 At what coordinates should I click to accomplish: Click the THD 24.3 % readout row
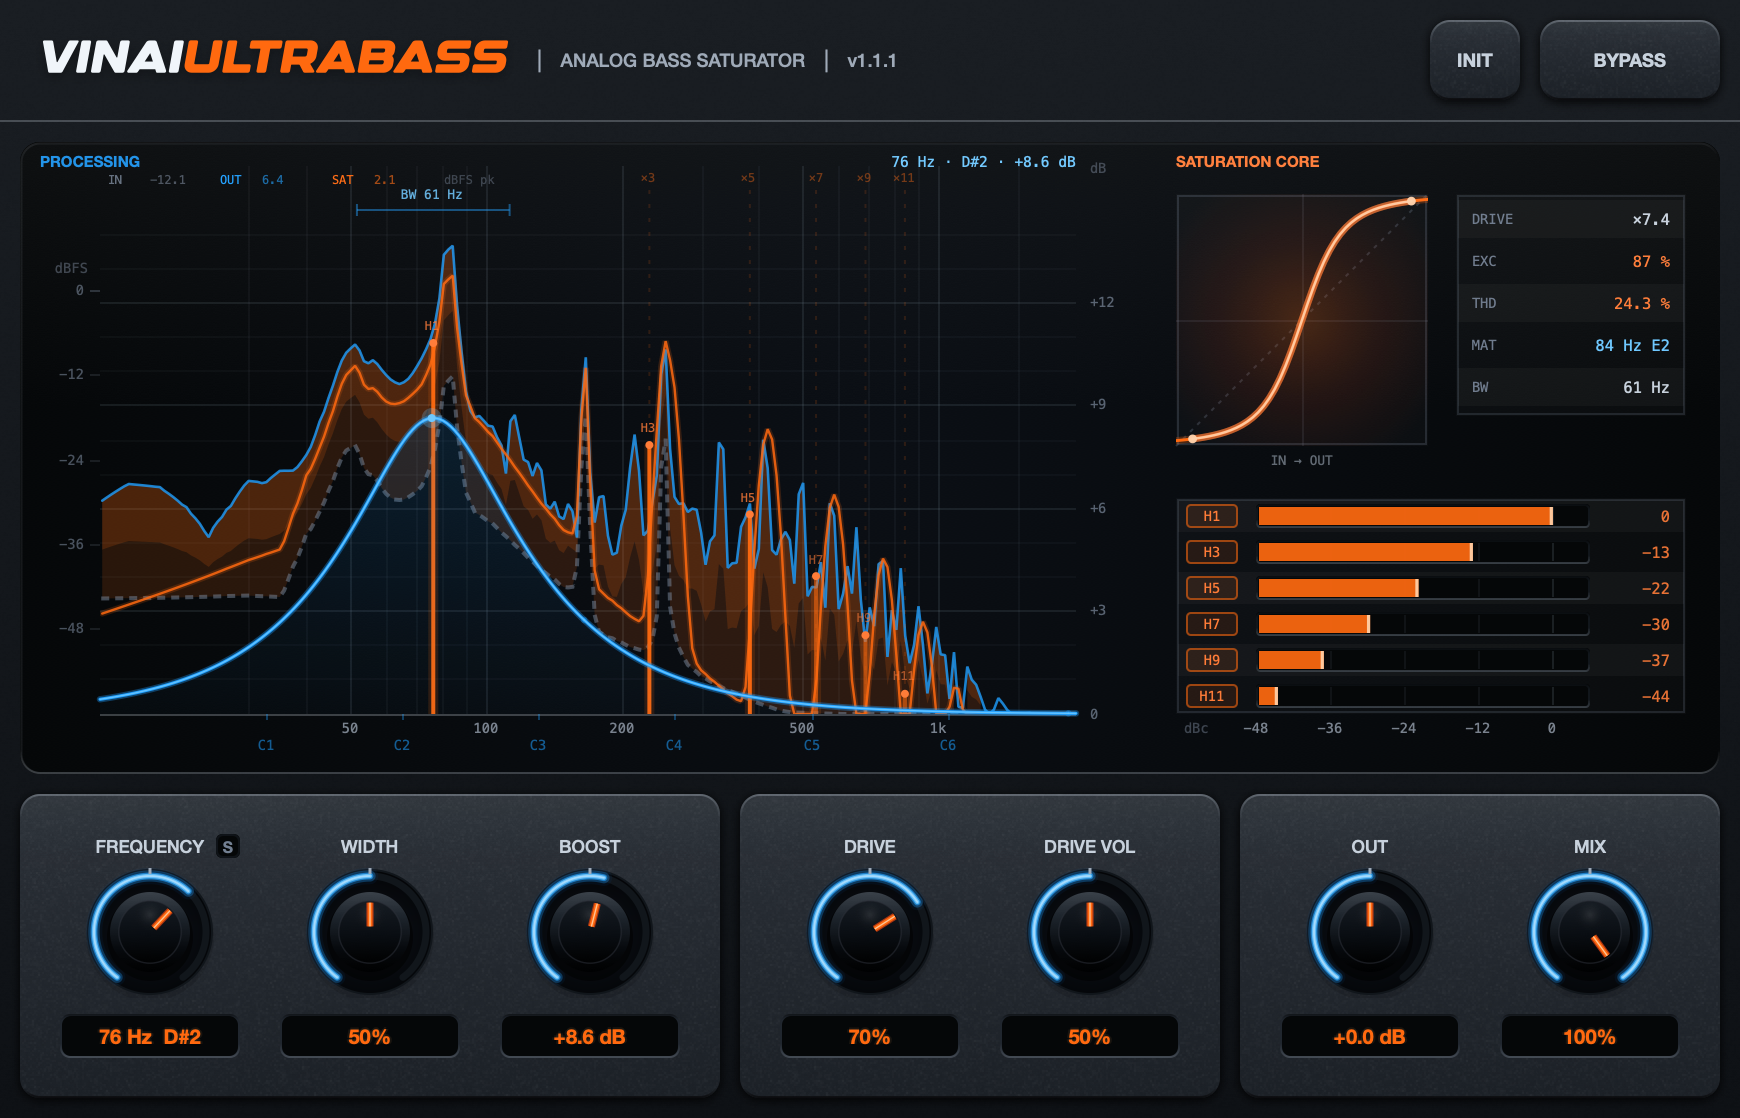pyautogui.click(x=1570, y=303)
